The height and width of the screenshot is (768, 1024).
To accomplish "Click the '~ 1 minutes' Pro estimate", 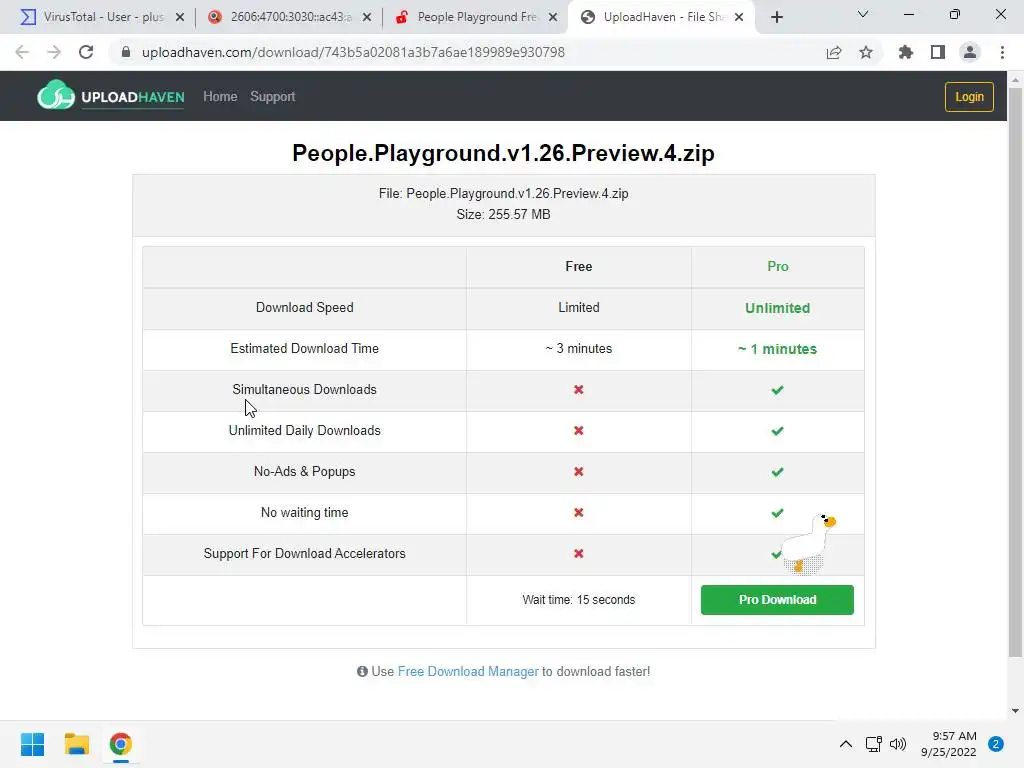I will tap(777, 349).
